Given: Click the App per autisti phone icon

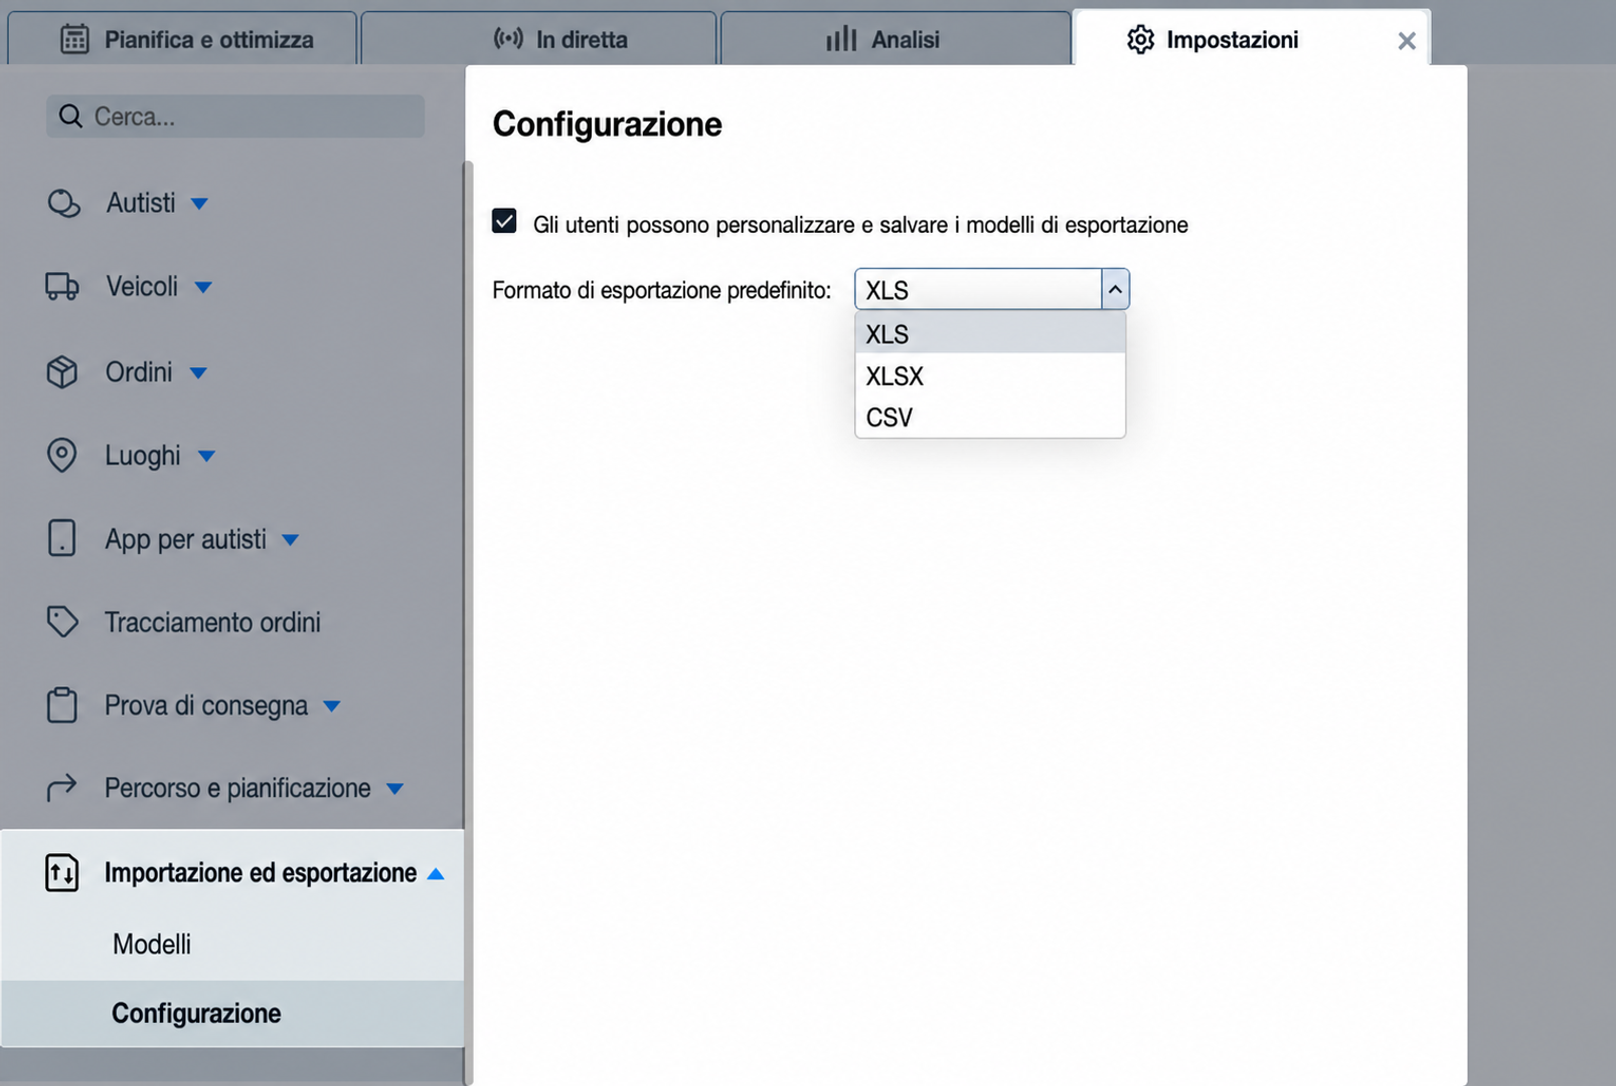Looking at the screenshot, I should coord(62,538).
